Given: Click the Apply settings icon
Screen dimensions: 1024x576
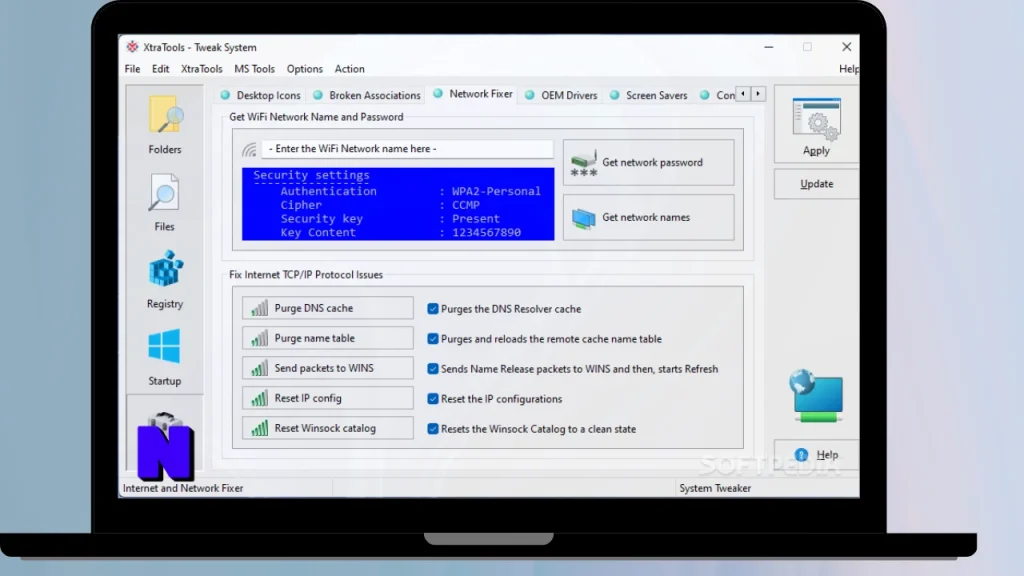Looking at the screenshot, I should tap(816, 120).
